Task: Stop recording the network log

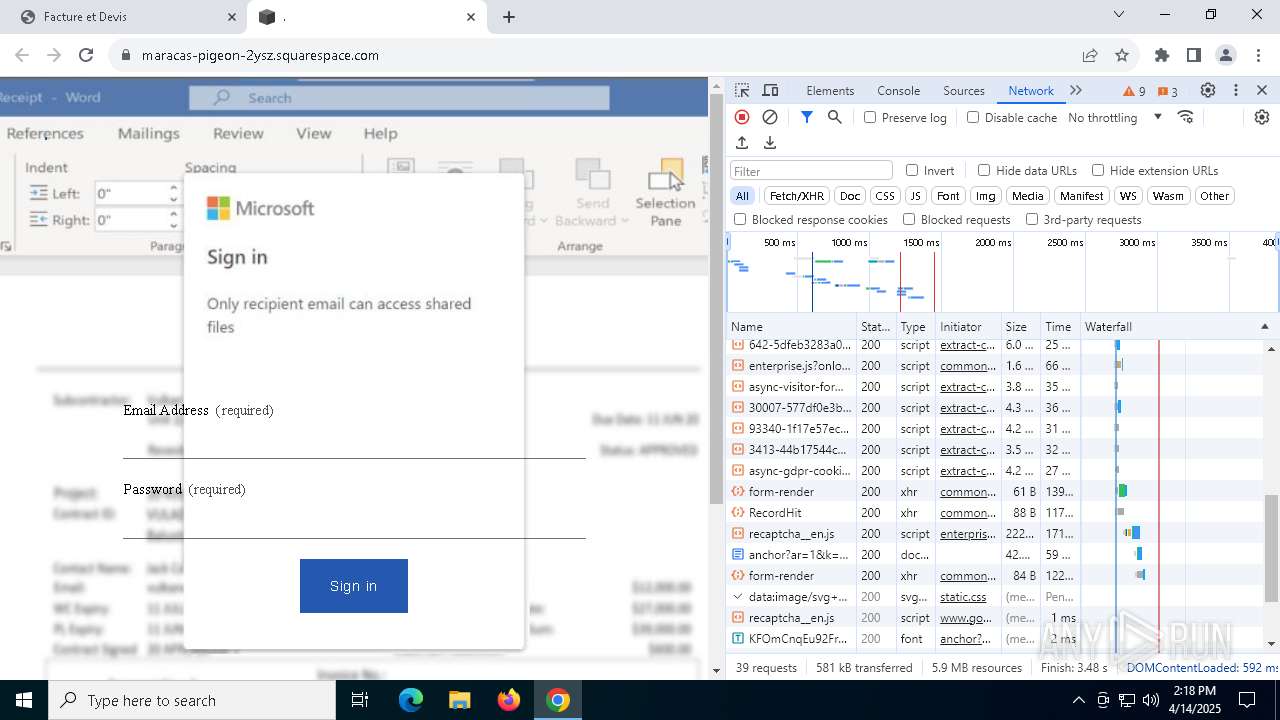Action: pyautogui.click(x=742, y=117)
